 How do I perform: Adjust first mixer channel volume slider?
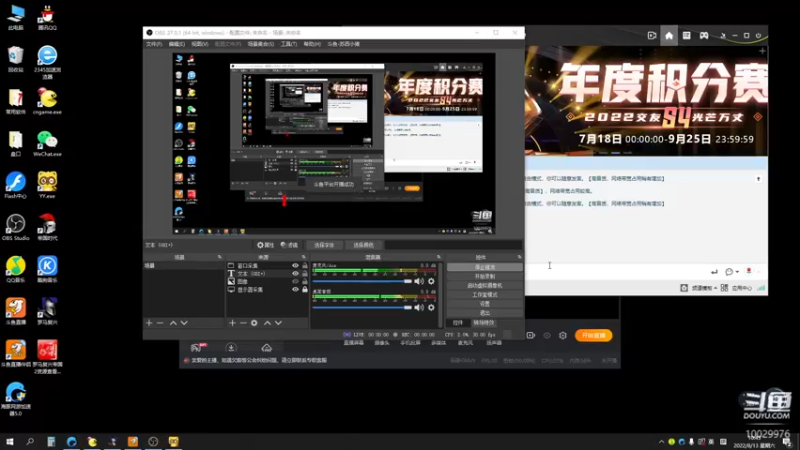[362, 281]
